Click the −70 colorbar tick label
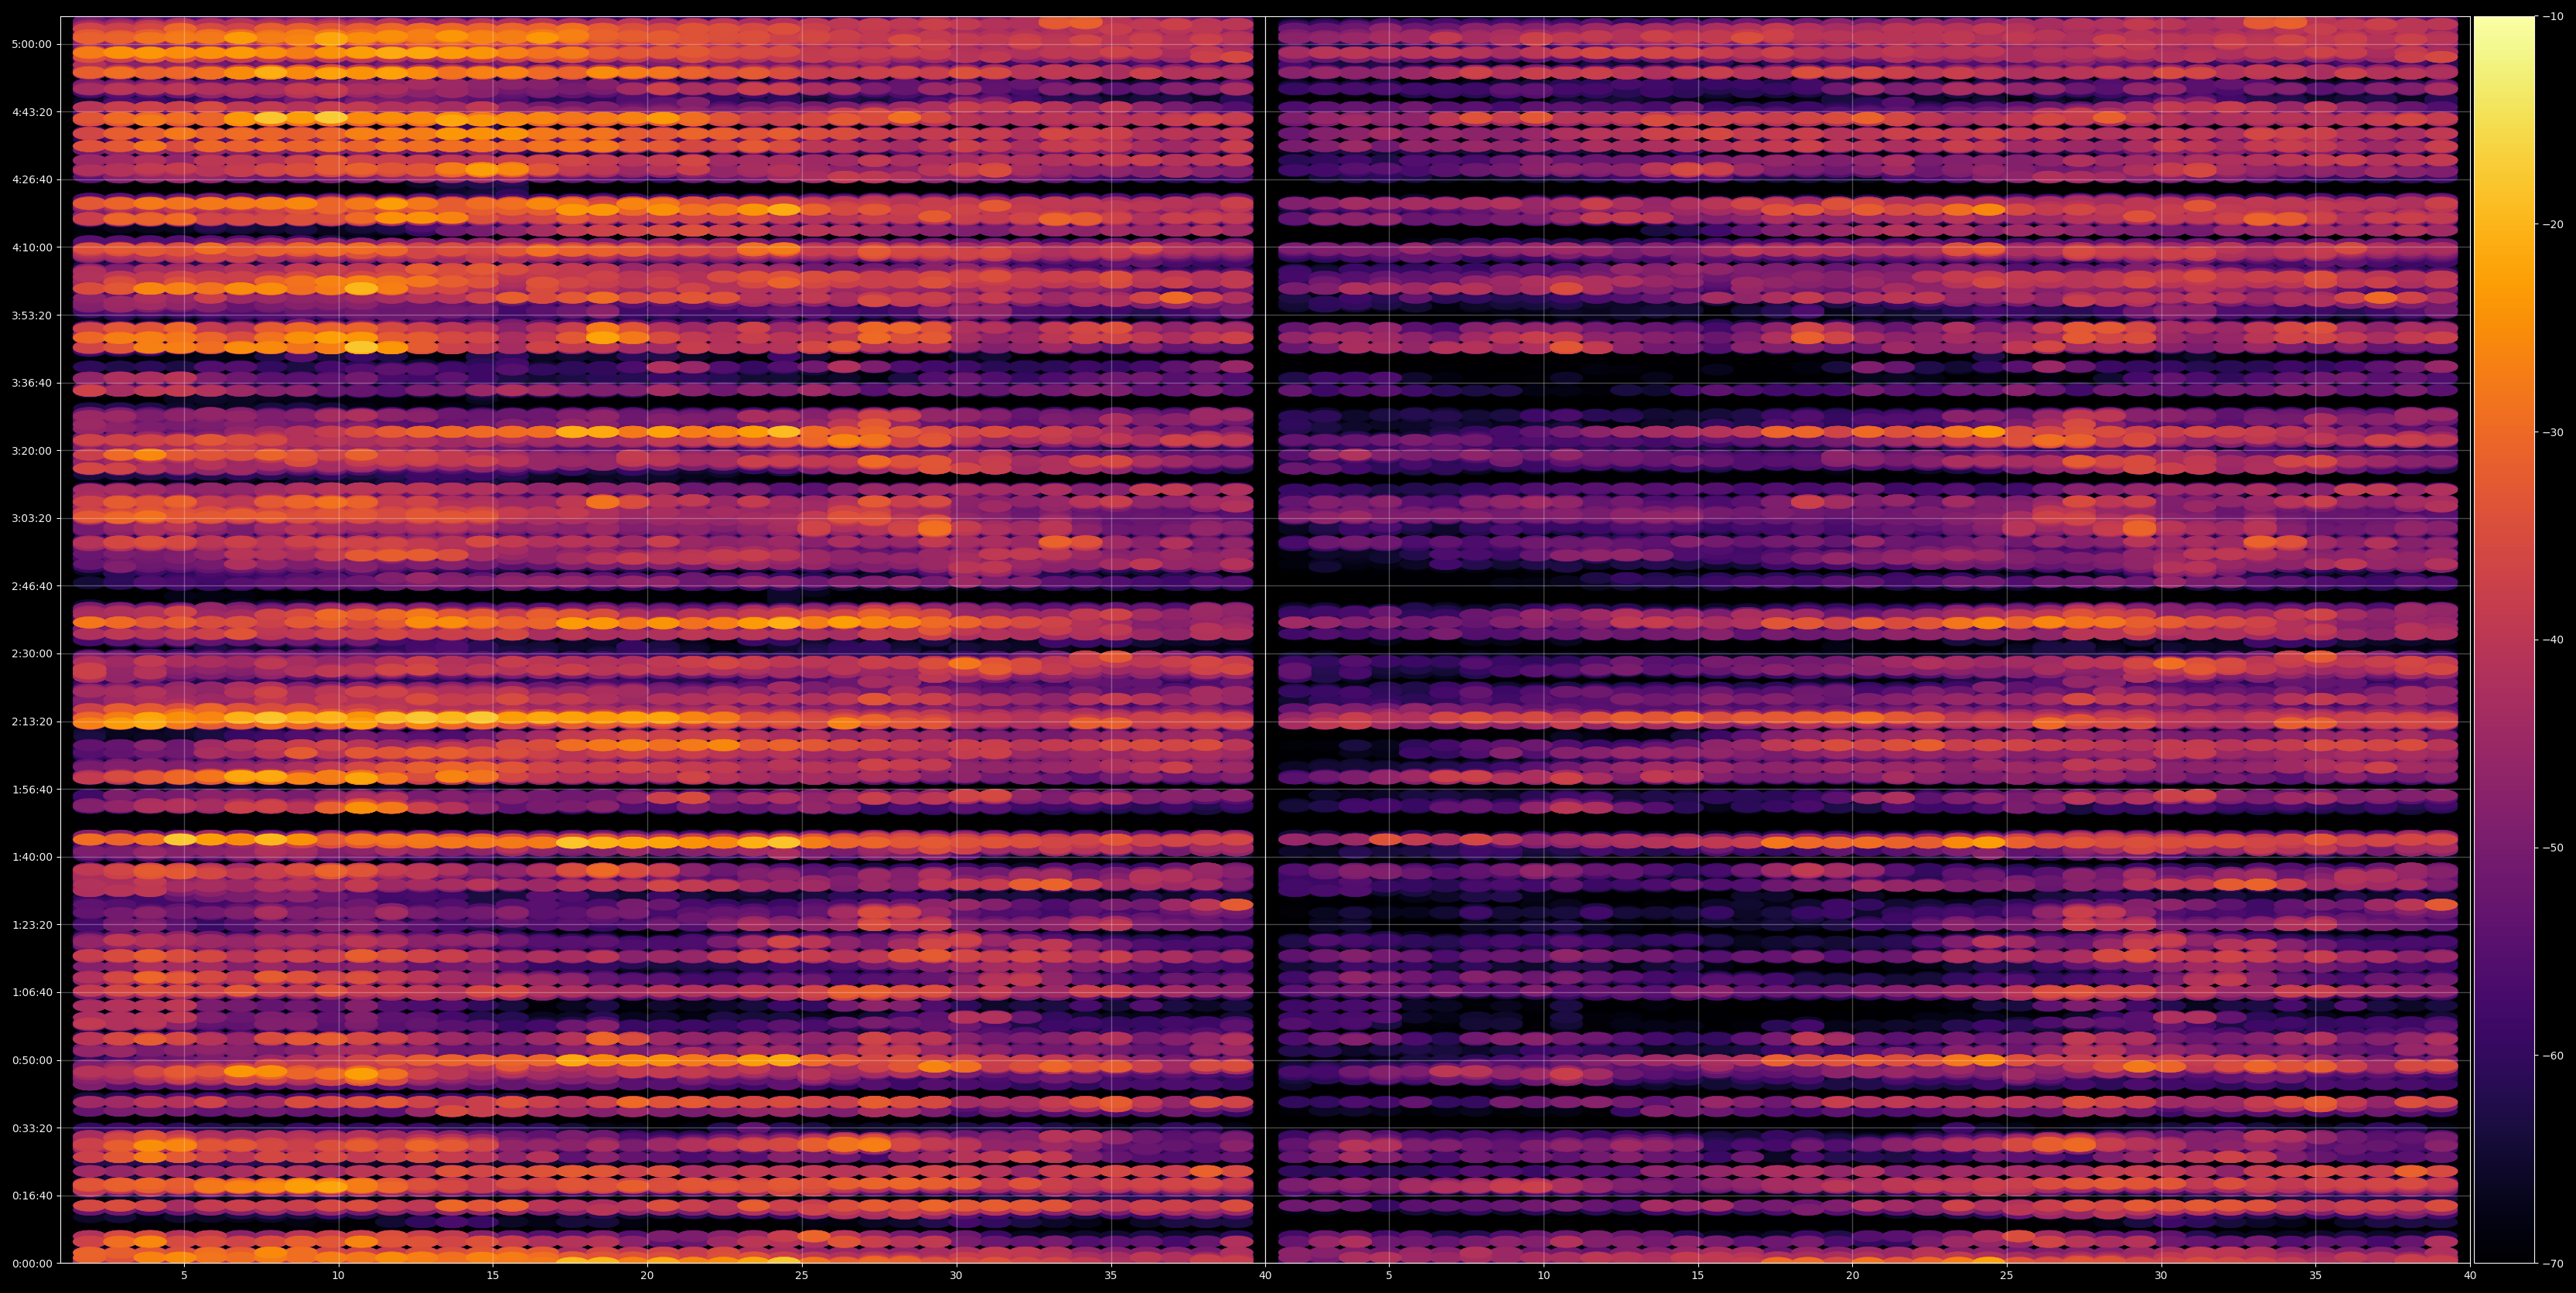Image resolution: width=2576 pixels, height=1293 pixels. tap(2553, 1263)
